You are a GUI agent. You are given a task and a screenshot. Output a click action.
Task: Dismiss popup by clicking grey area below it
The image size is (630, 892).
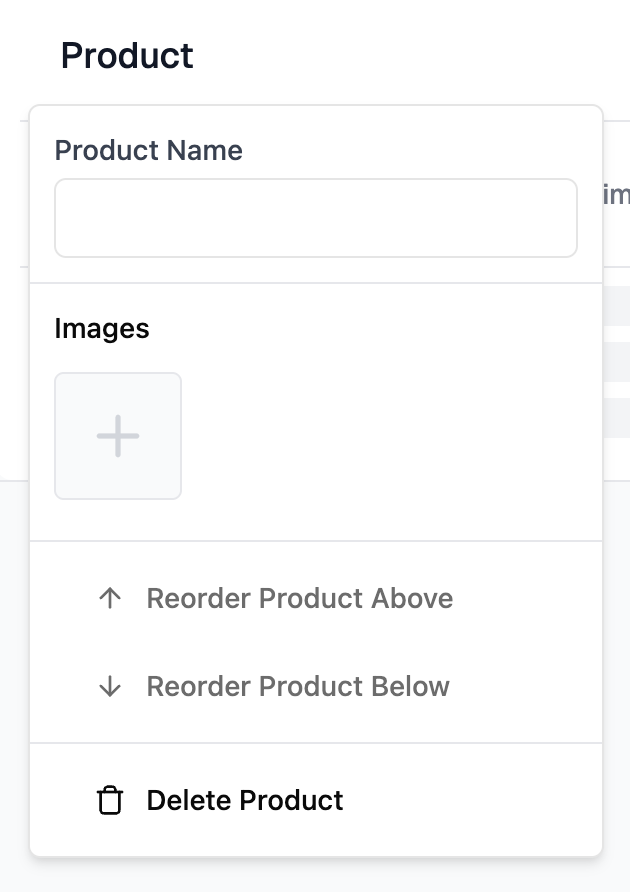[315, 876]
